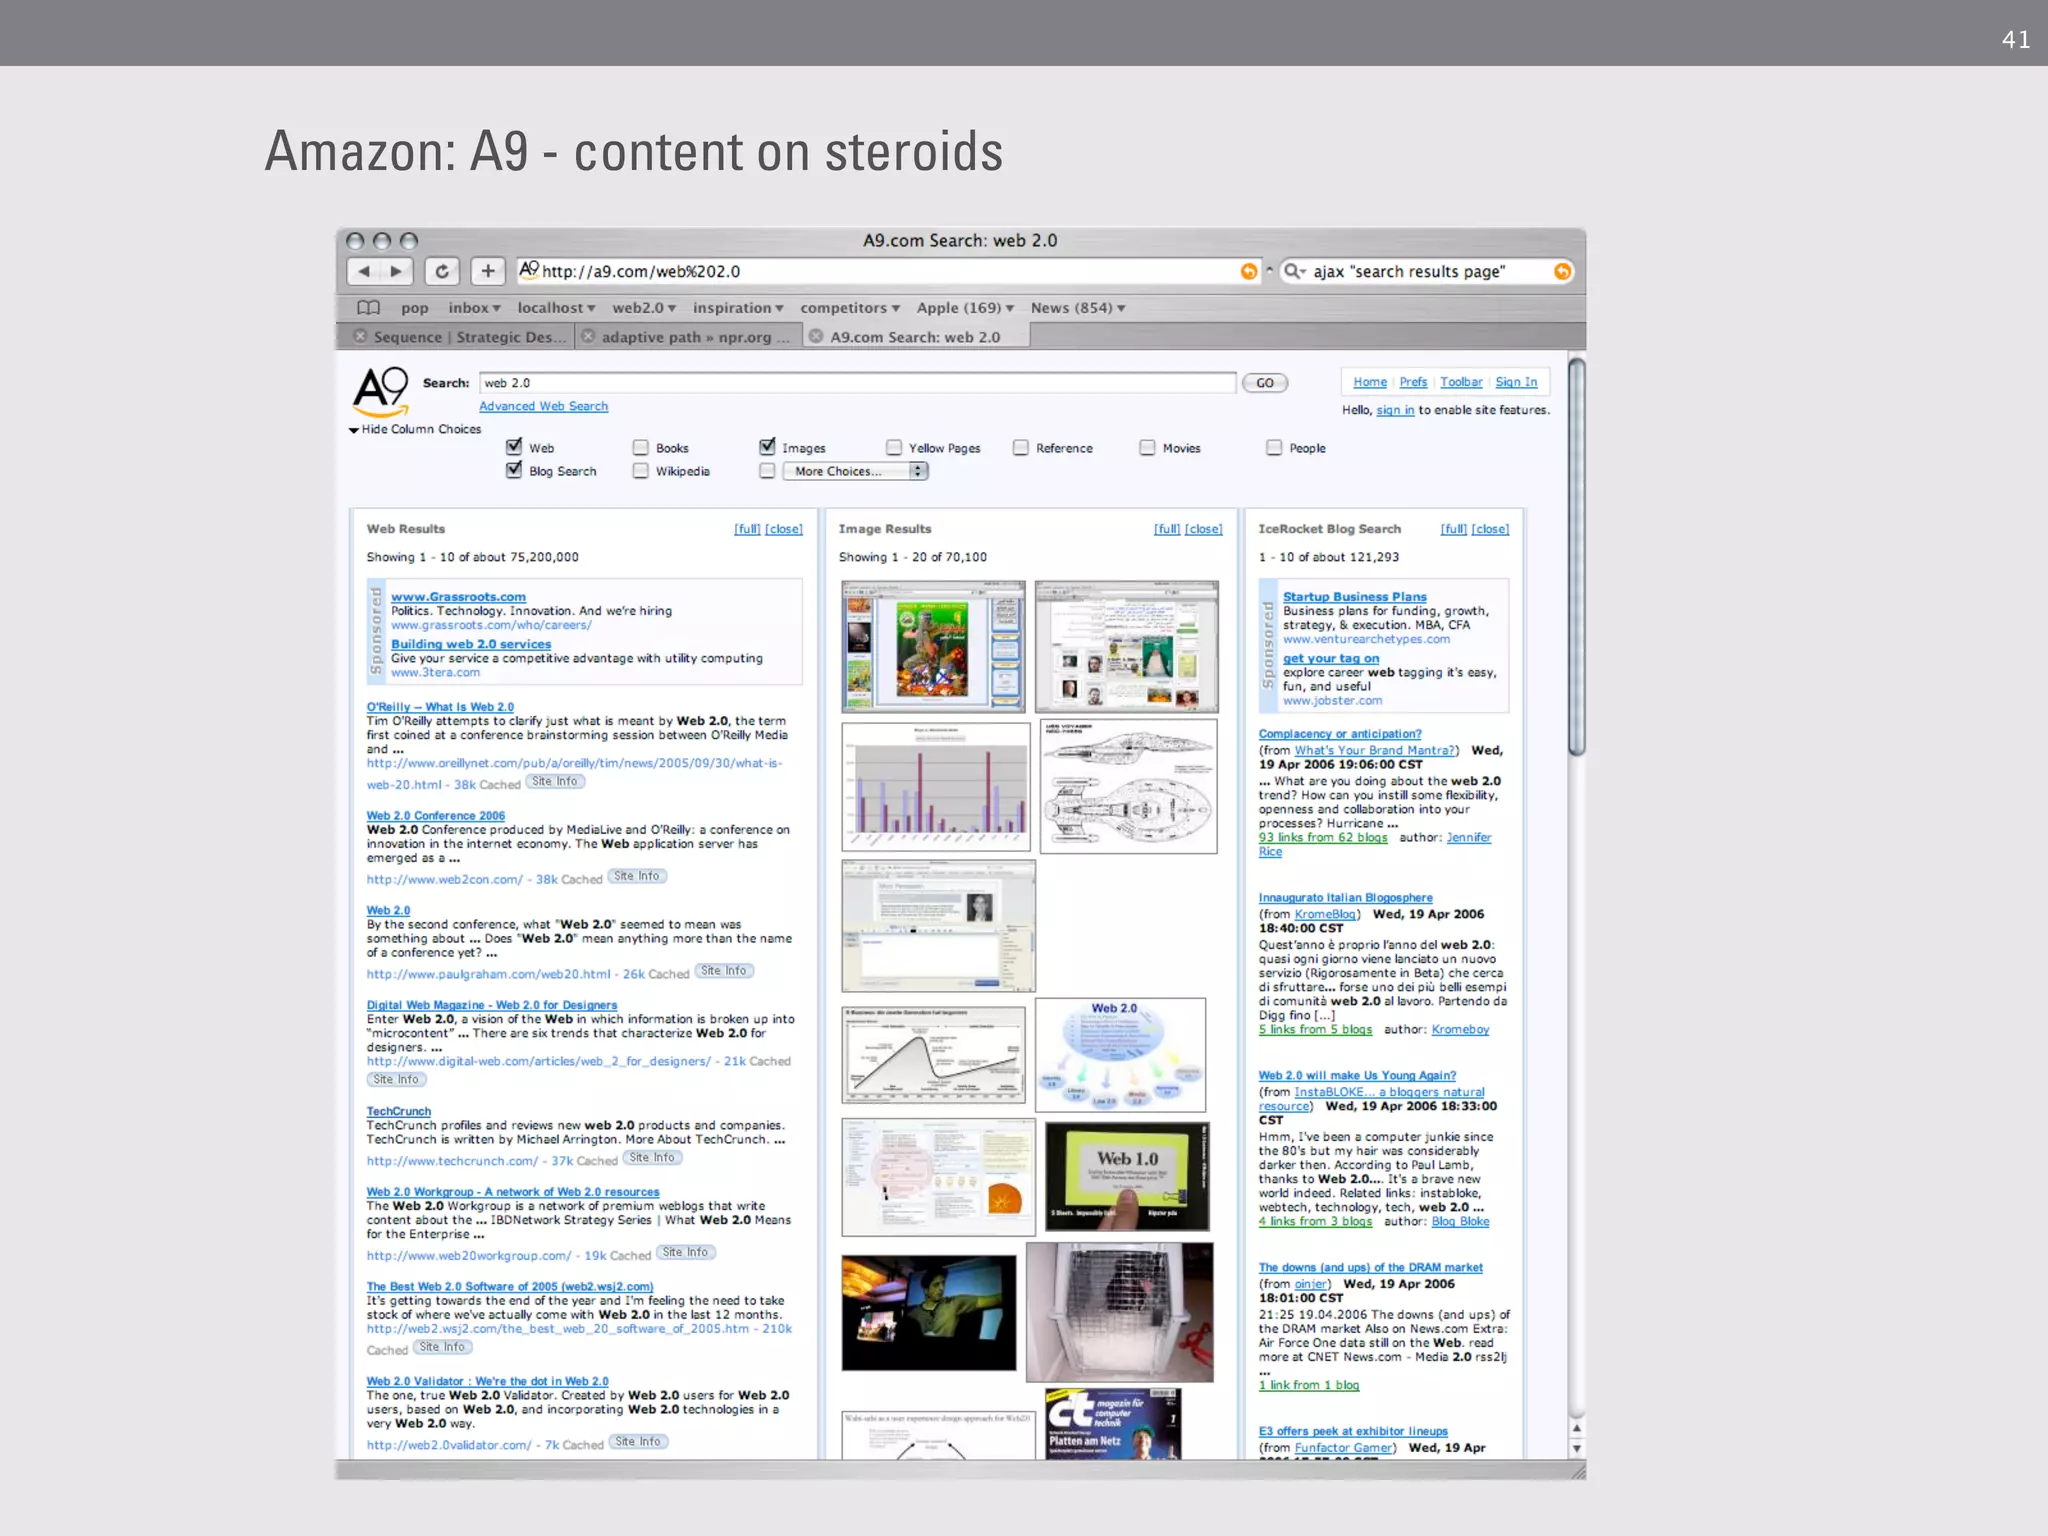This screenshot has height=1536, width=2048.
Task: Click the magnifier icon in the search field
Action: click(x=1294, y=271)
